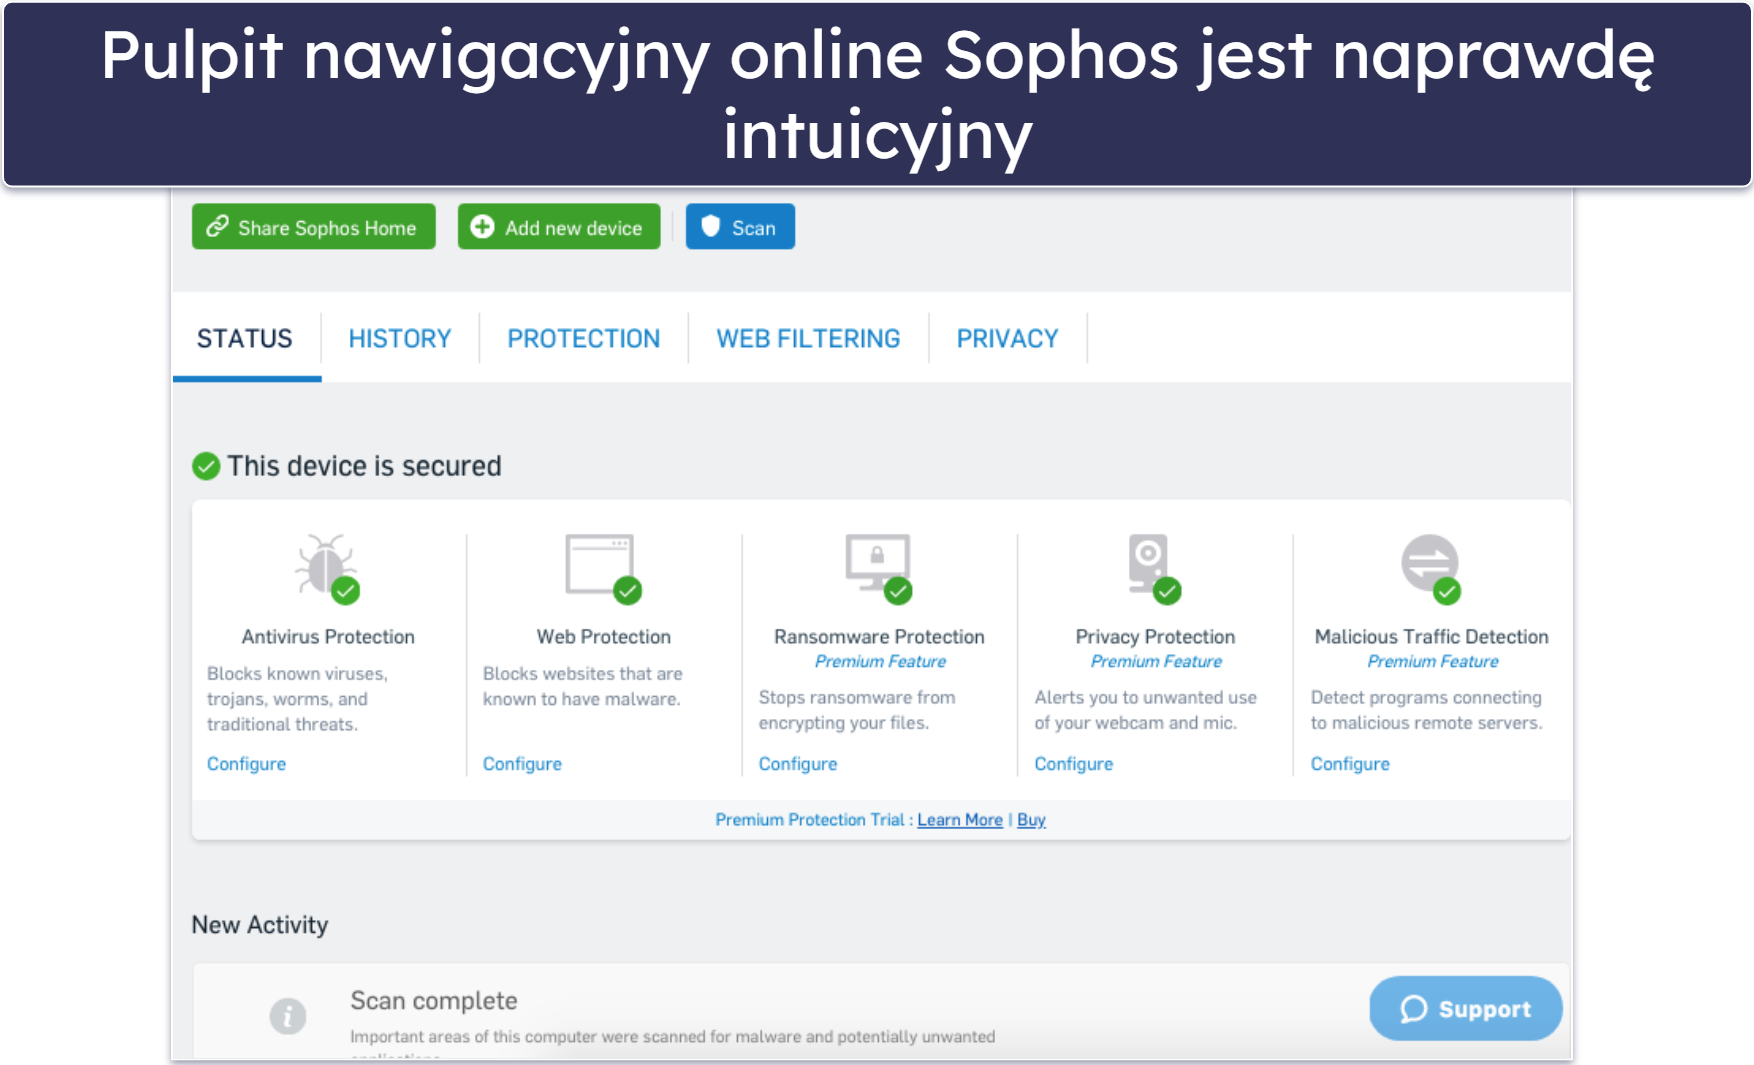Screen dimensions: 1754x1065
Task: Switch to the HISTORY tab
Action: click(x=400, y=339)
